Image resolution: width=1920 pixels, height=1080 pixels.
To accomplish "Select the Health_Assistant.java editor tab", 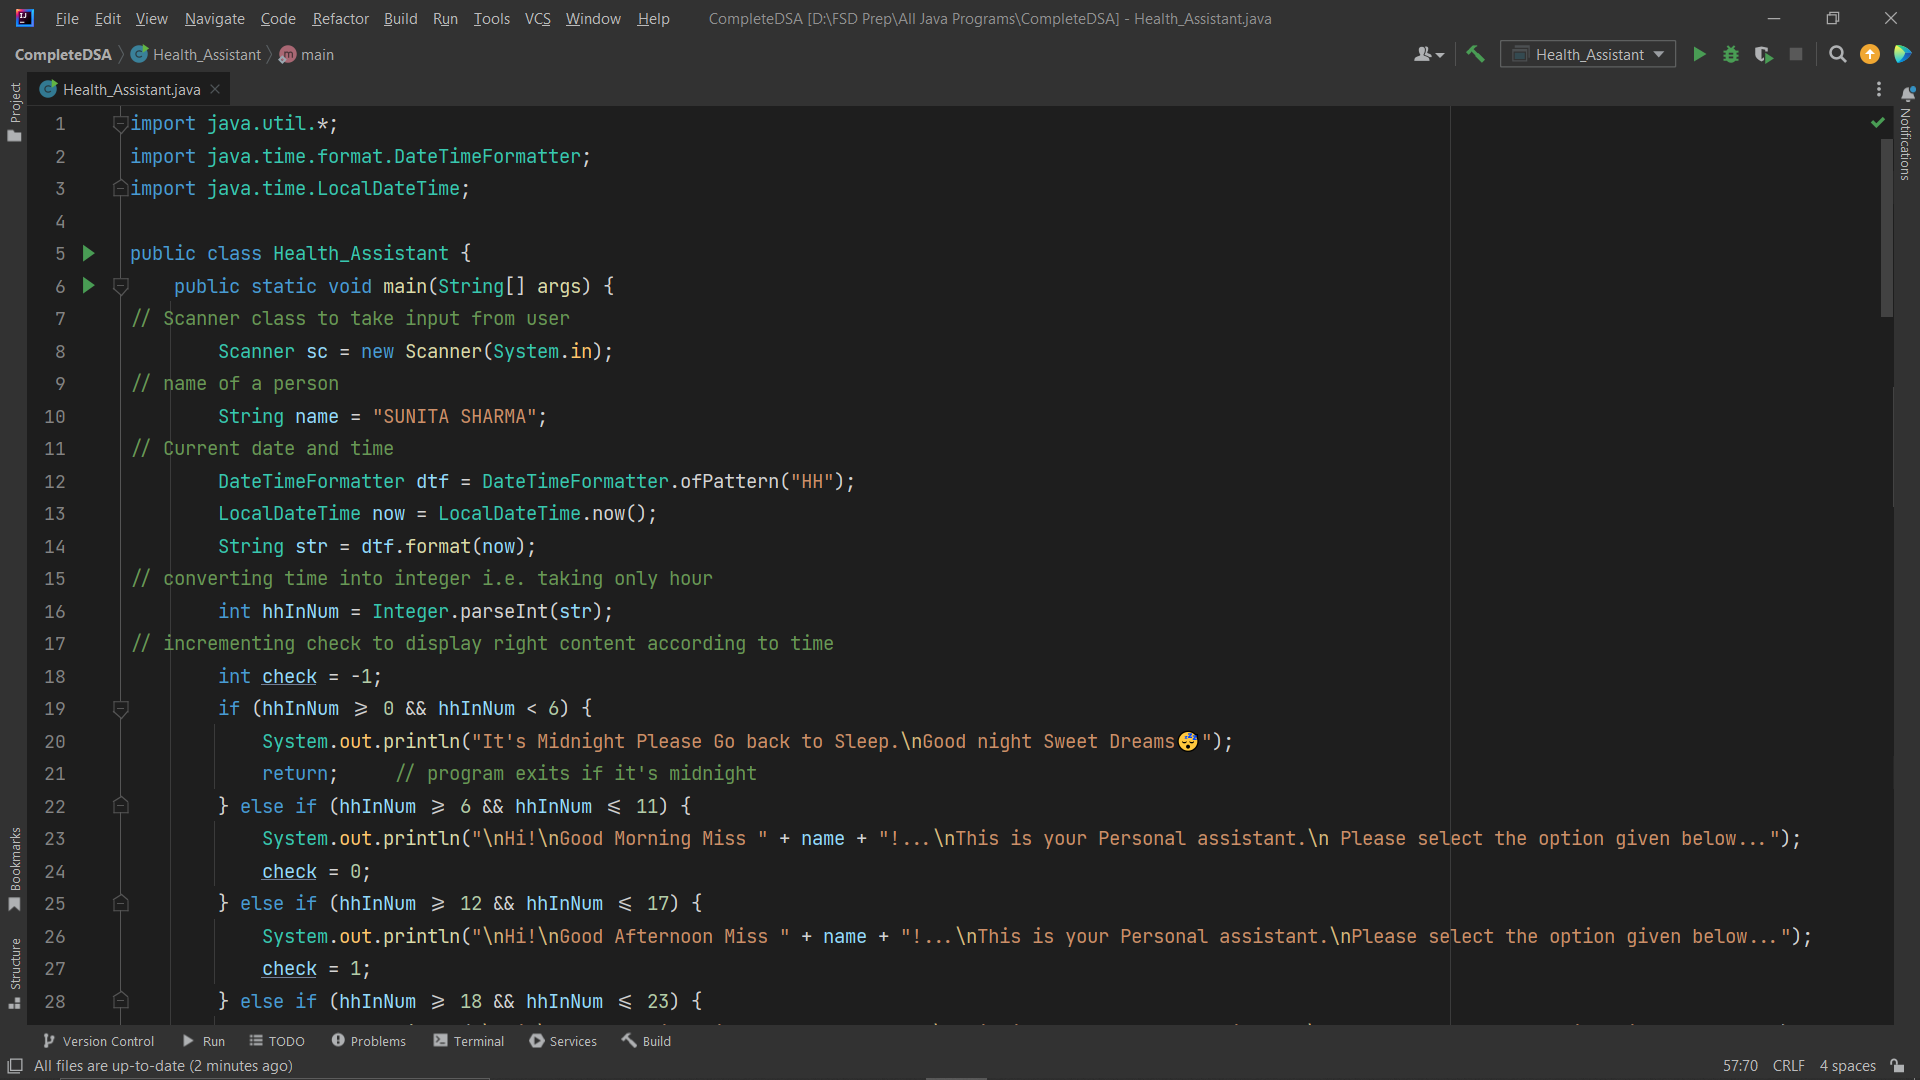I will click(131, 90).
